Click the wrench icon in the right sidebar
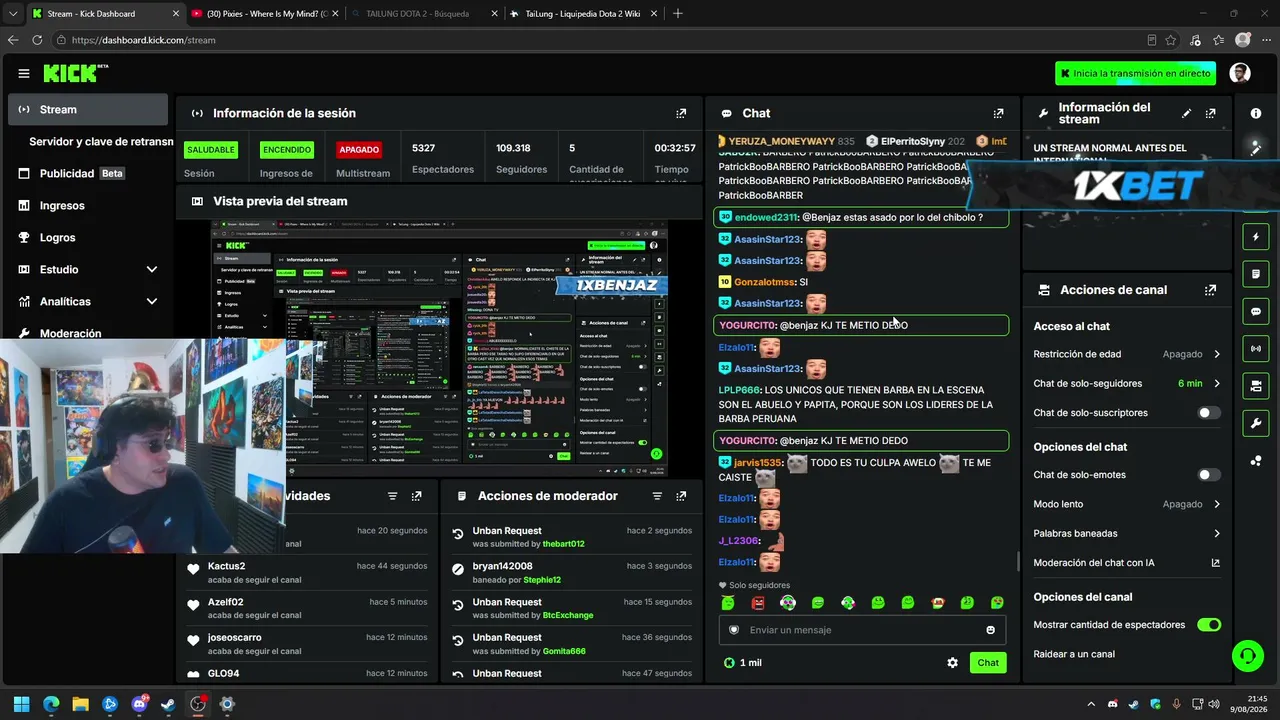The width and height of the screenshot is (1280, 720). (1256, 423)
